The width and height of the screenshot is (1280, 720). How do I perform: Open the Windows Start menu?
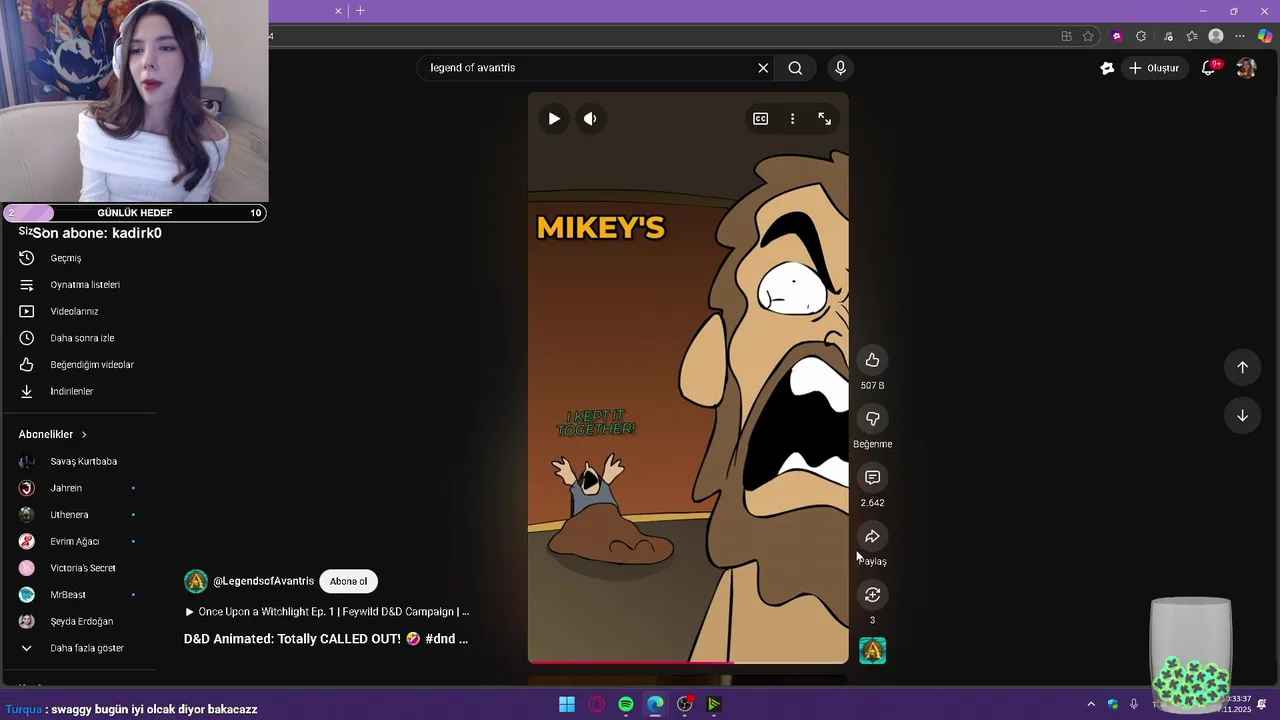click(x=567, y=705)
